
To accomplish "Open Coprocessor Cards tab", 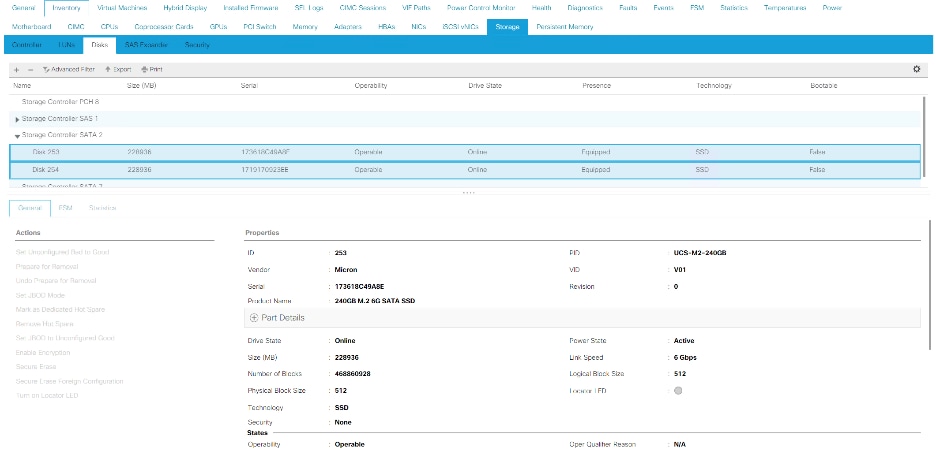I will 164,27.
